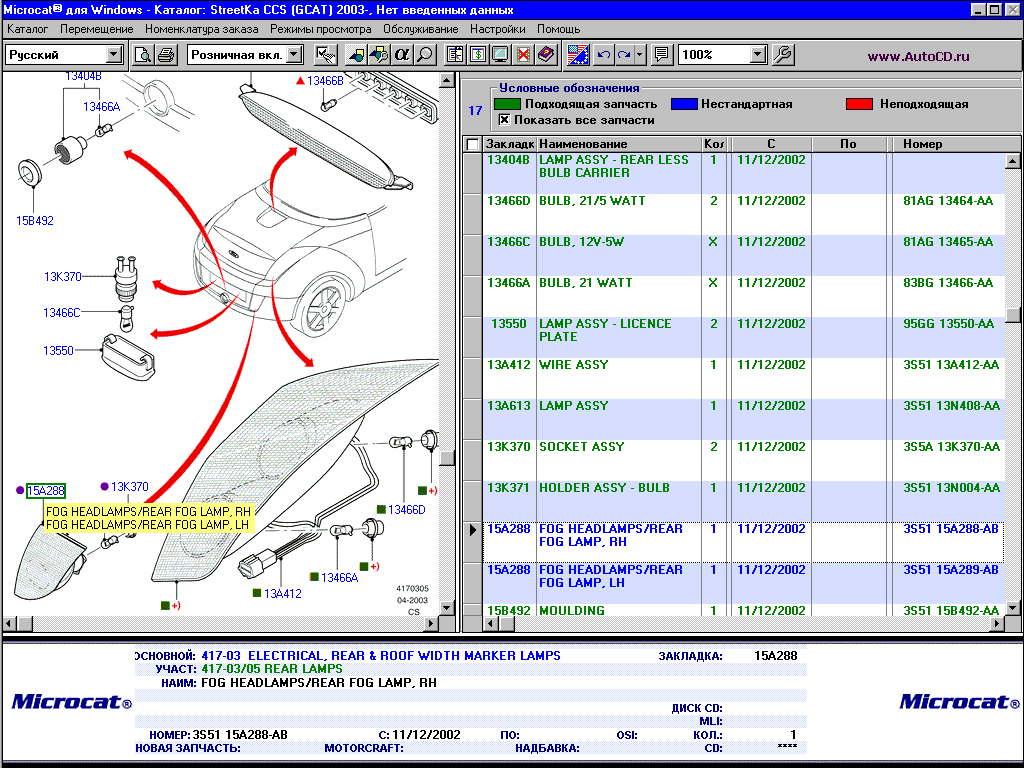Click the 15A288 callout in the diagram
1024x768 pixels.
pyautogui.click(x=46, y=490)
